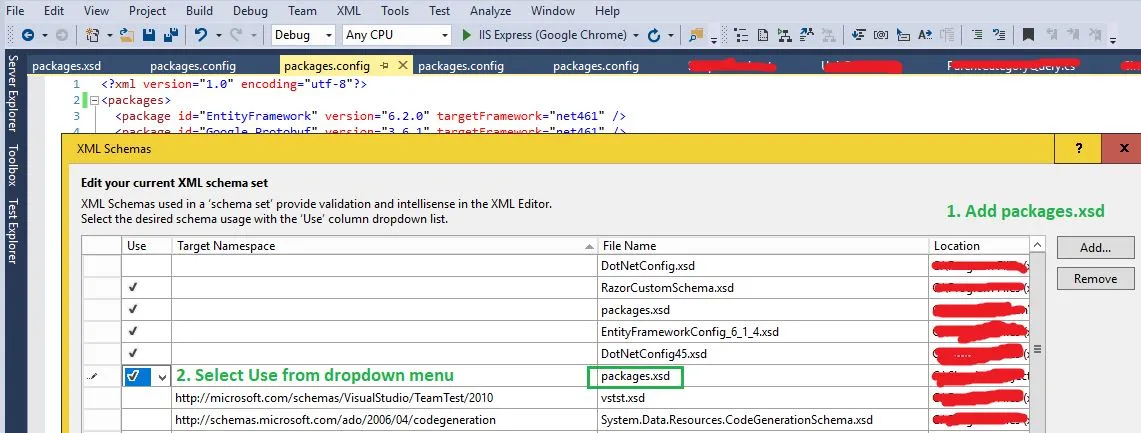Open the Test Explorer side tab
This screenshot has width=1141, height=433.
pos(12,230)
